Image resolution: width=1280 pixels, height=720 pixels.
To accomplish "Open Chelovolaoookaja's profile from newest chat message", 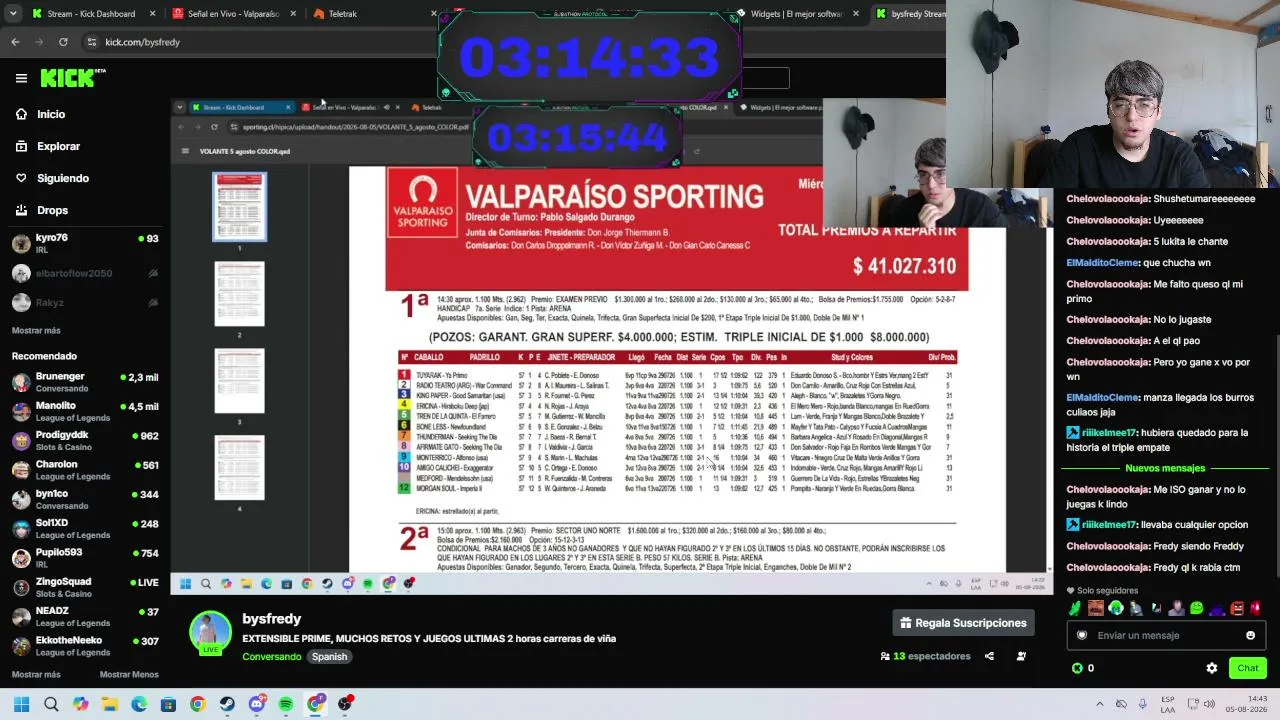I will tap(1108, 568).
